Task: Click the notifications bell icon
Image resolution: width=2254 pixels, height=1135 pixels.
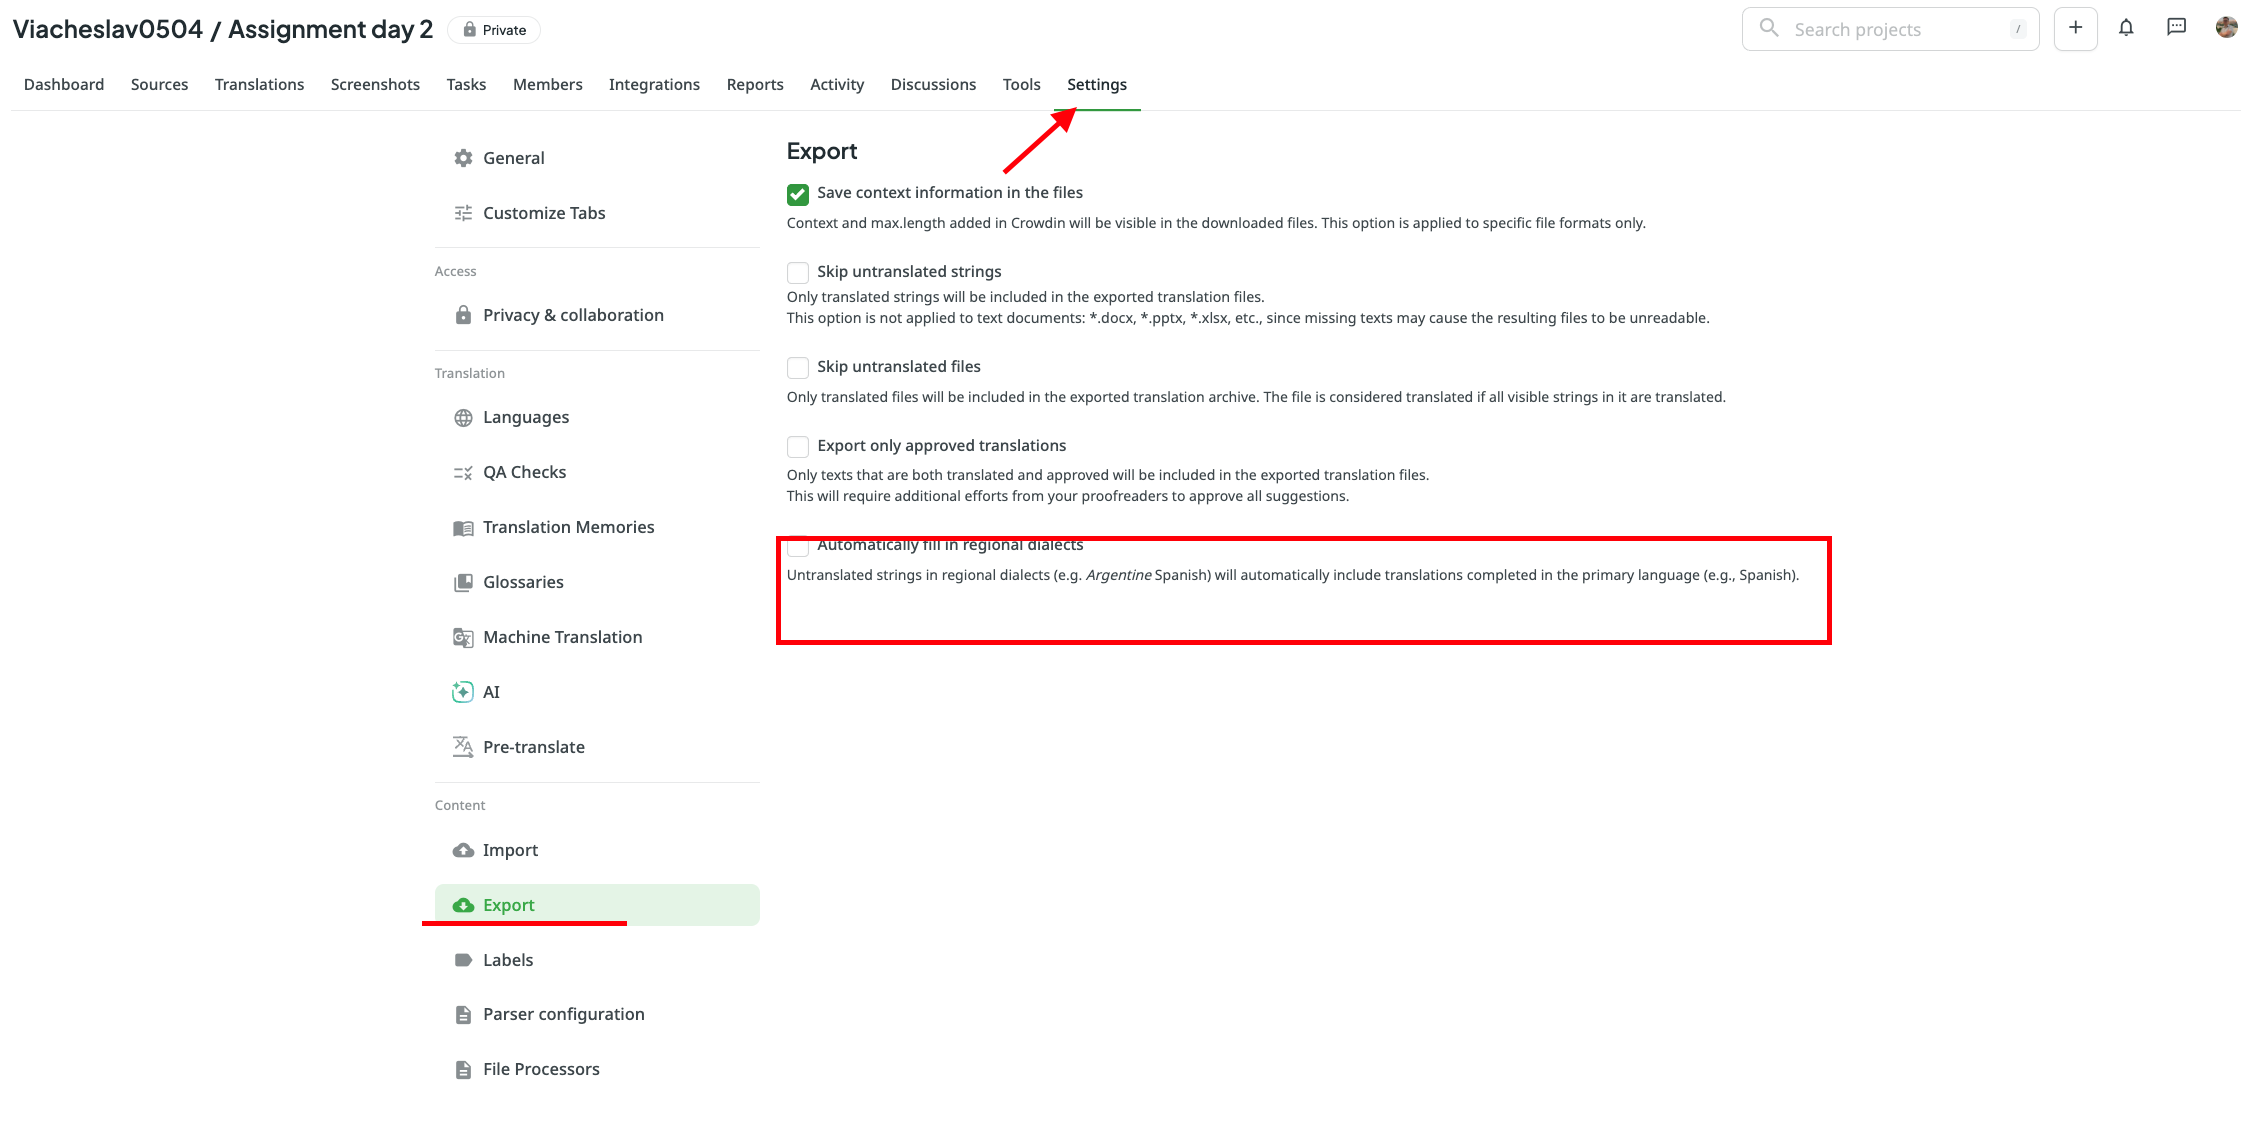Action: [2126, 29]
